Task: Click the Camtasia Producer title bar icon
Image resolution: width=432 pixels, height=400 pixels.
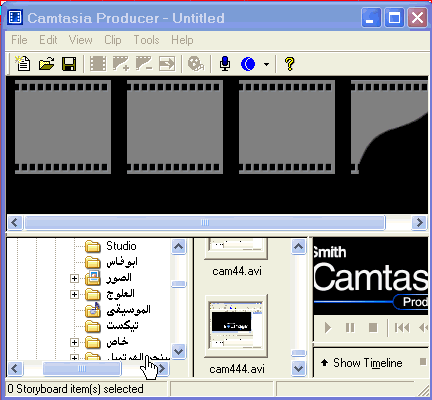Action: click(x=15, y=17)
